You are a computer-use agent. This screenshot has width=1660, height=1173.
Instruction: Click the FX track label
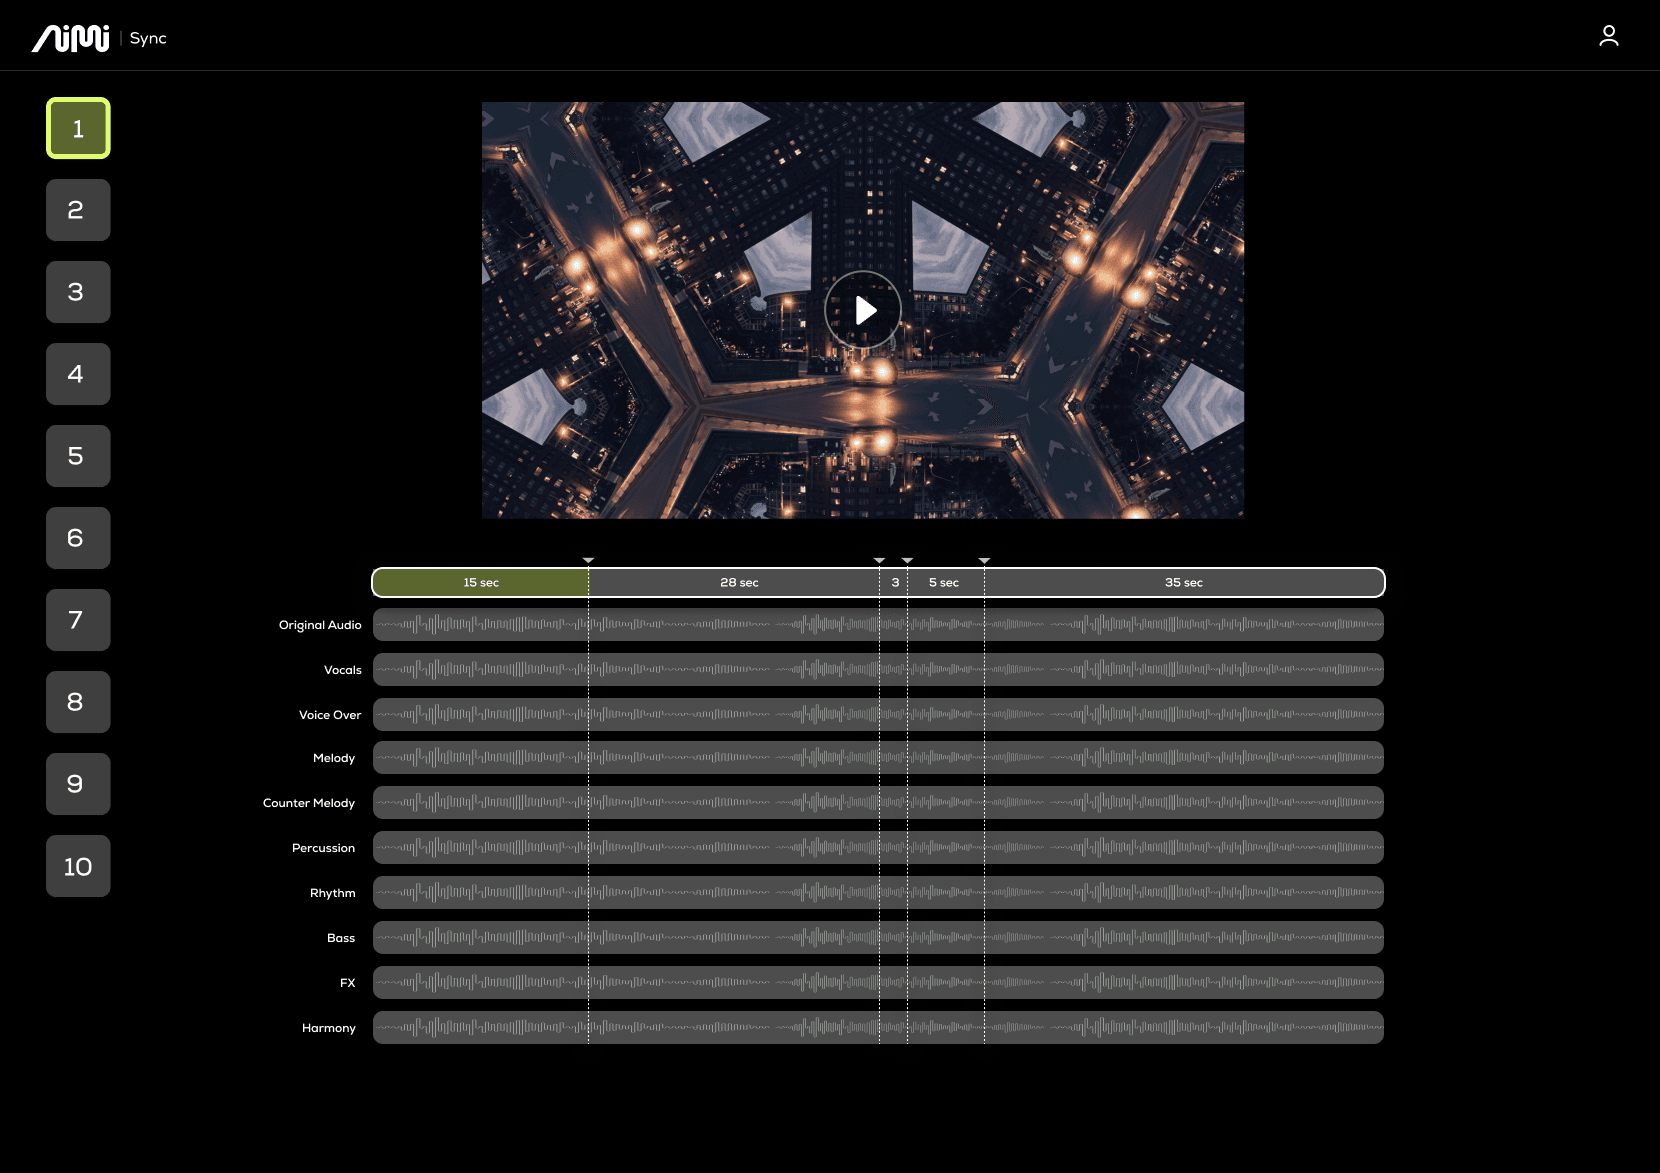tap(348, 983)
